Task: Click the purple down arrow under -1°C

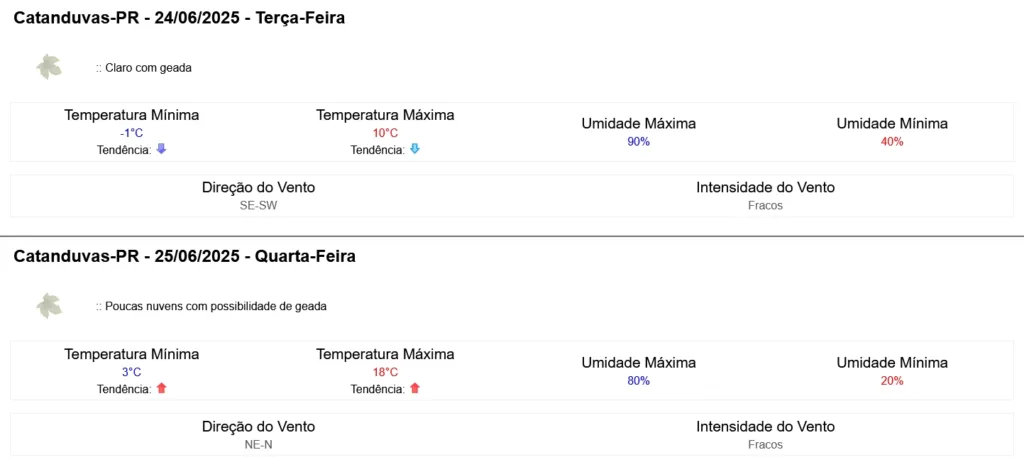Action: pyautogui.click(x=161, y=149)
